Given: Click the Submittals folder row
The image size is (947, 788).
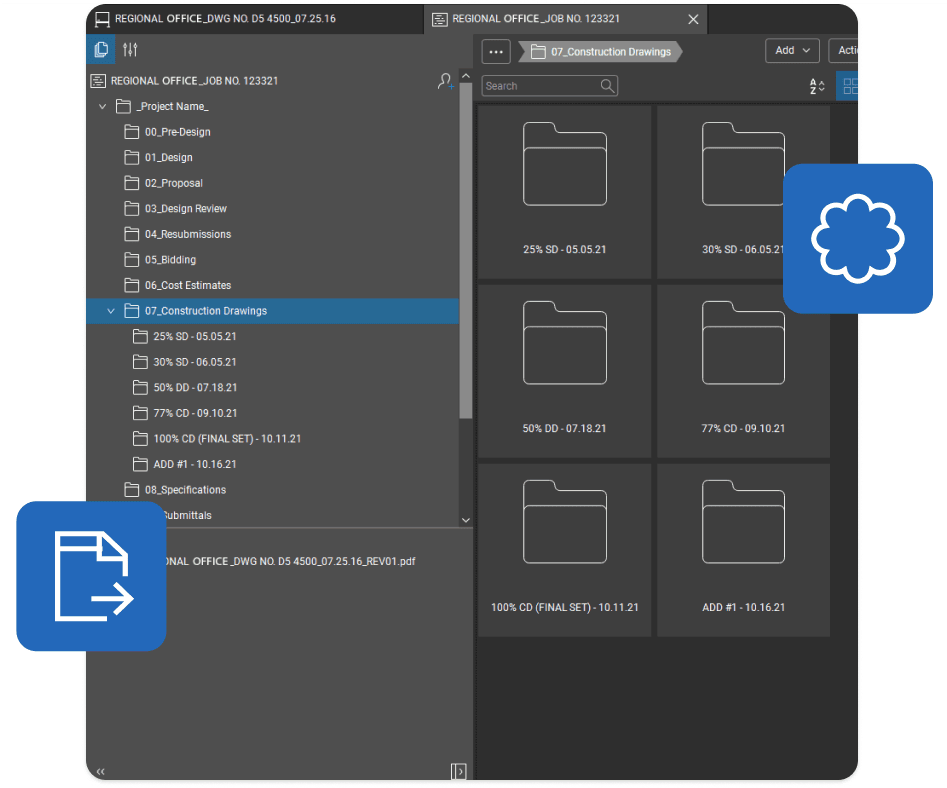Looking at the screenshot, I should tap(186, 516).
